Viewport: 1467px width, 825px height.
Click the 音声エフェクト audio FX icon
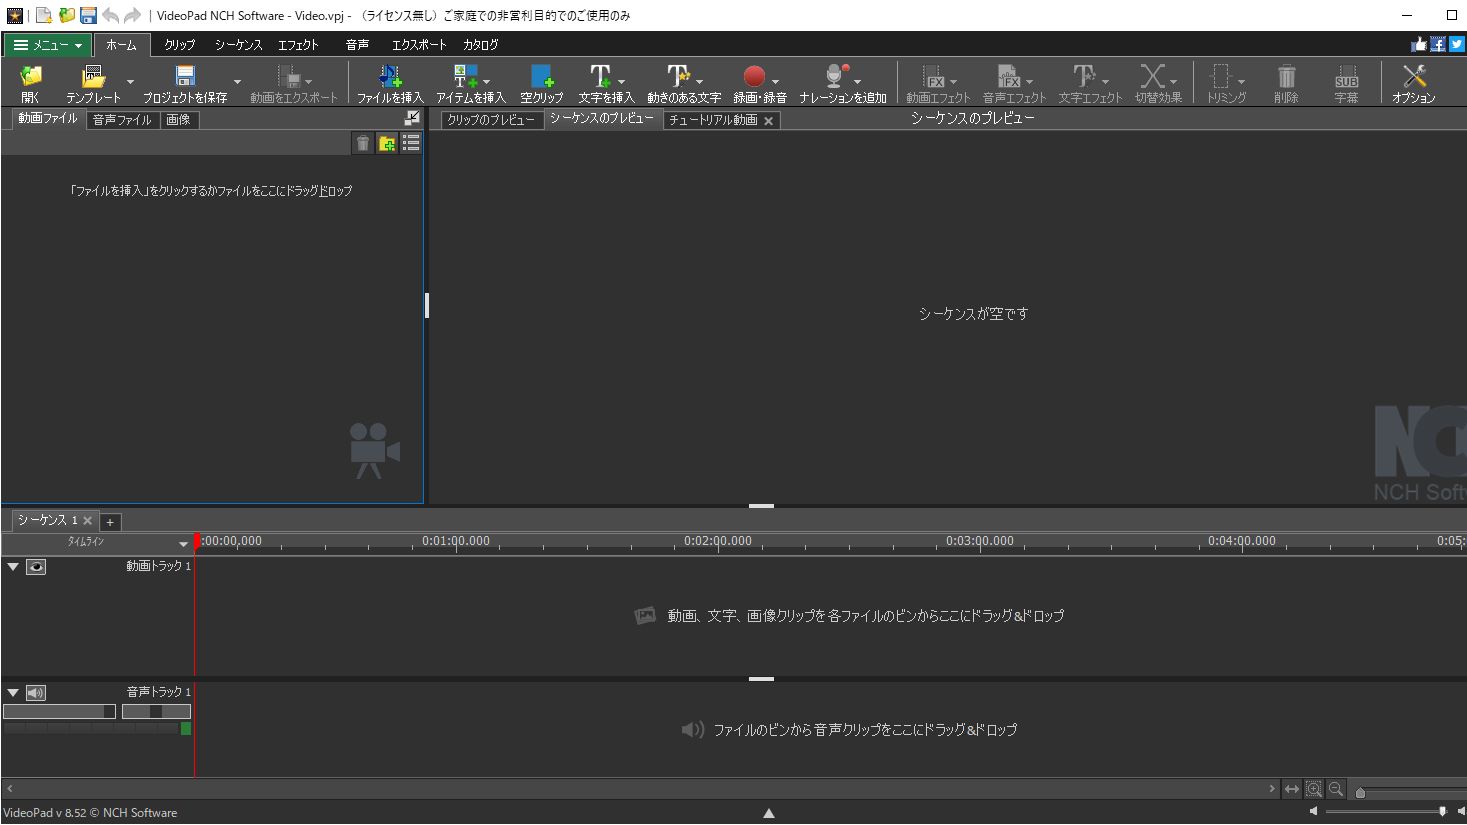coord(1008,76)
